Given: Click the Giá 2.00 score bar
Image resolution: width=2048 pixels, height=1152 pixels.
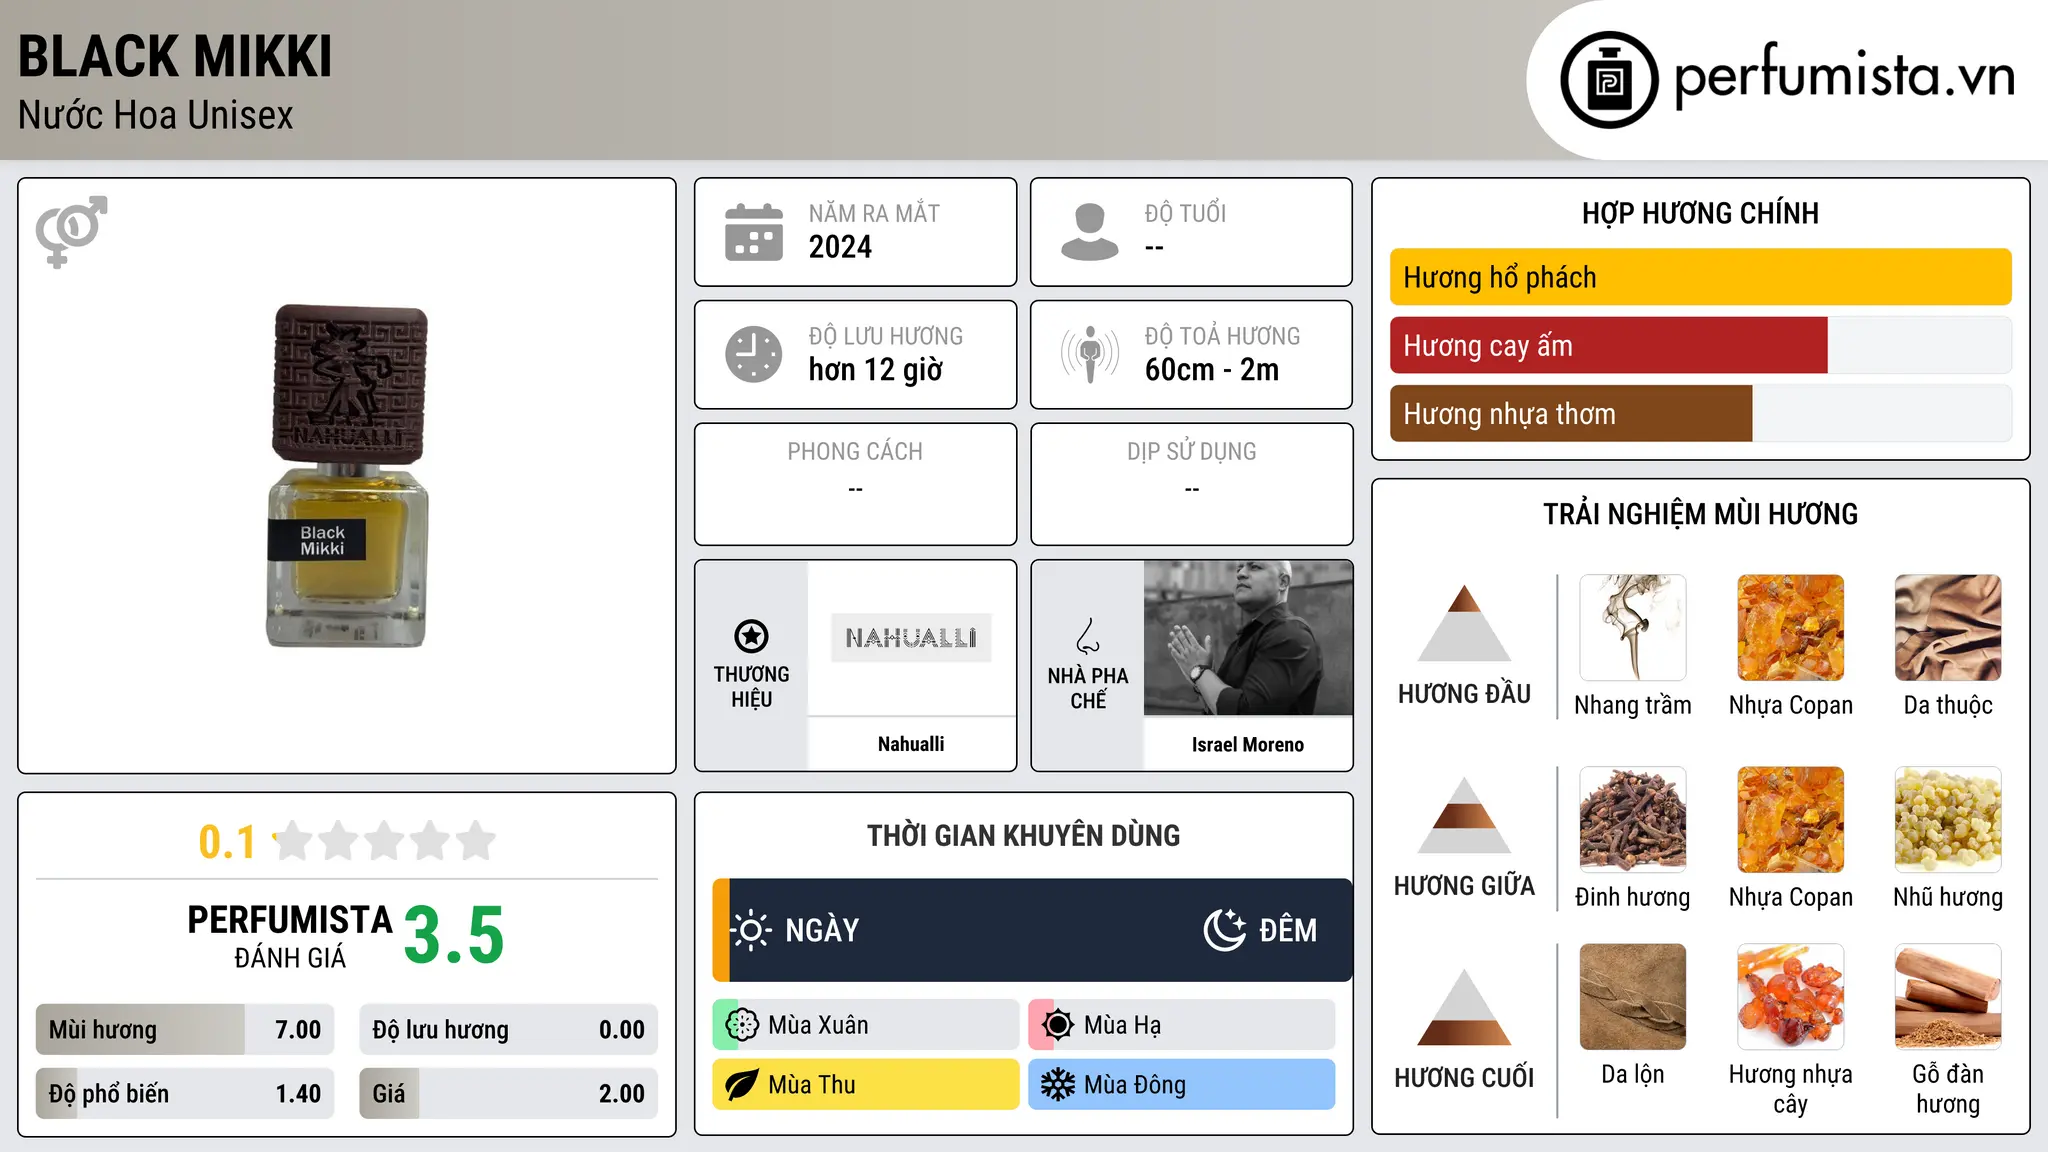Looking at the screenshot, I should 508,1093.
